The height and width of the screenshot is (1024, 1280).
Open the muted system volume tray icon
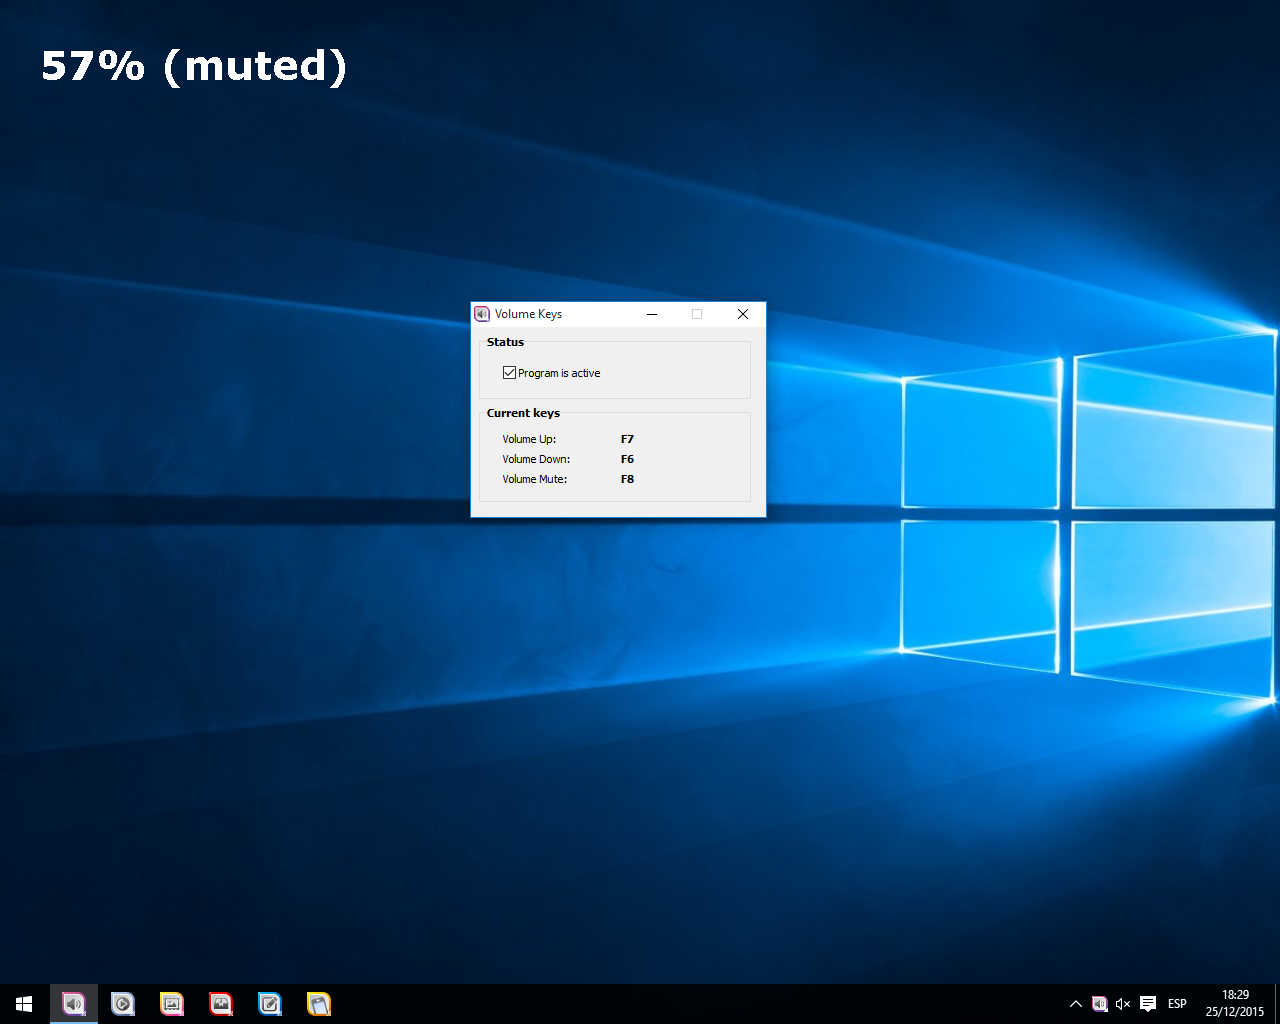[1123, 1004]
